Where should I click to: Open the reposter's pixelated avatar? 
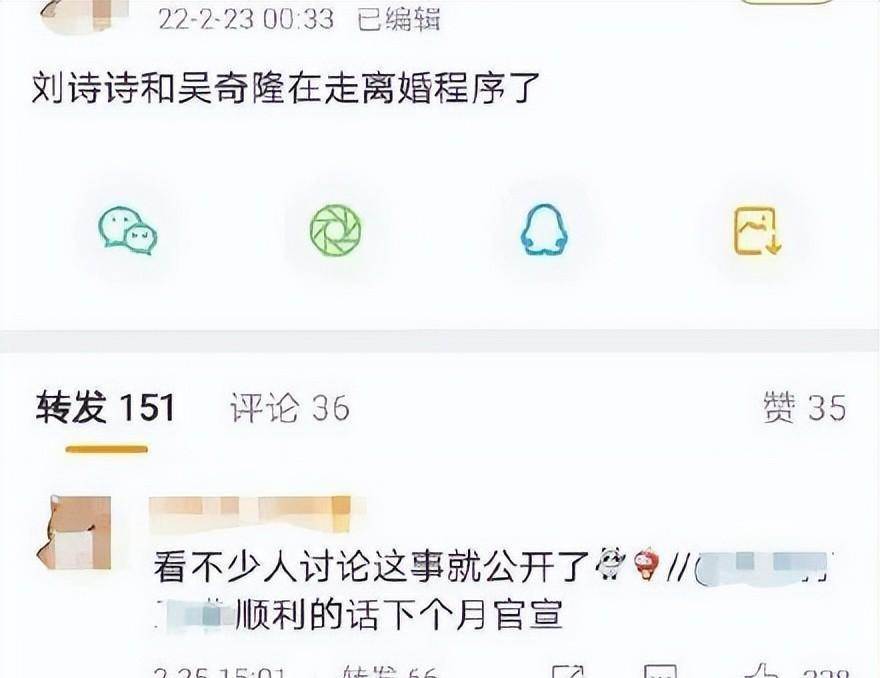coord(74,533)
